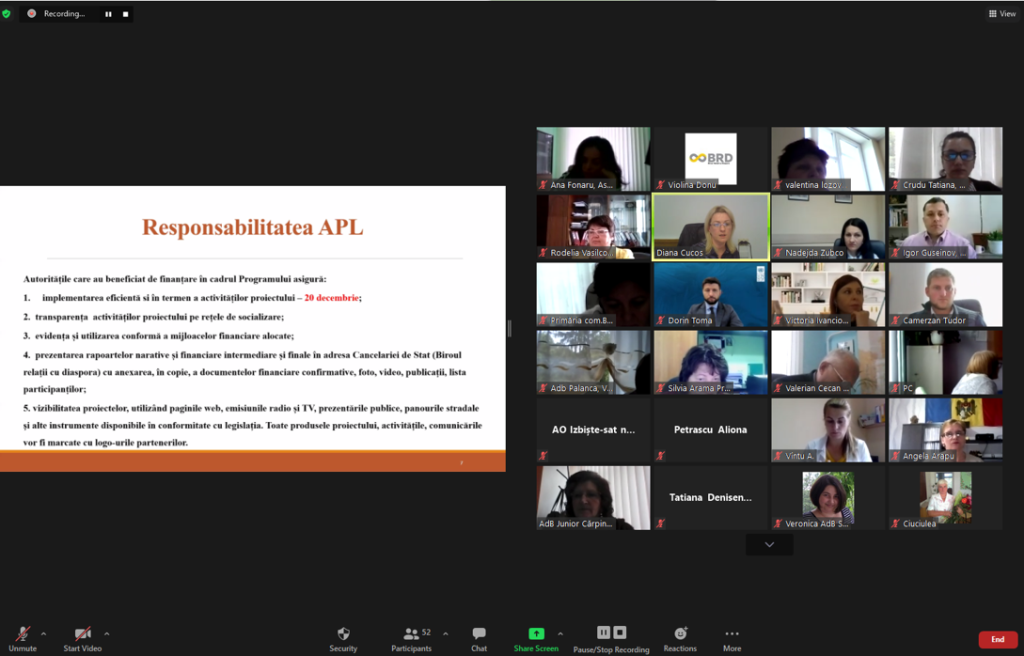Image resolution: width=1024 pixels, height=656 pixels.
Task: Open the Security shield icon
Action: pyautogui.click(x=344, y=633)
